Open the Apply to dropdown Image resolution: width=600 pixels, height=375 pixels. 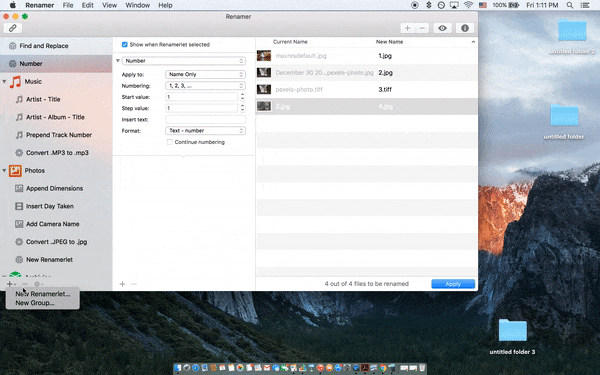point(205,74)
